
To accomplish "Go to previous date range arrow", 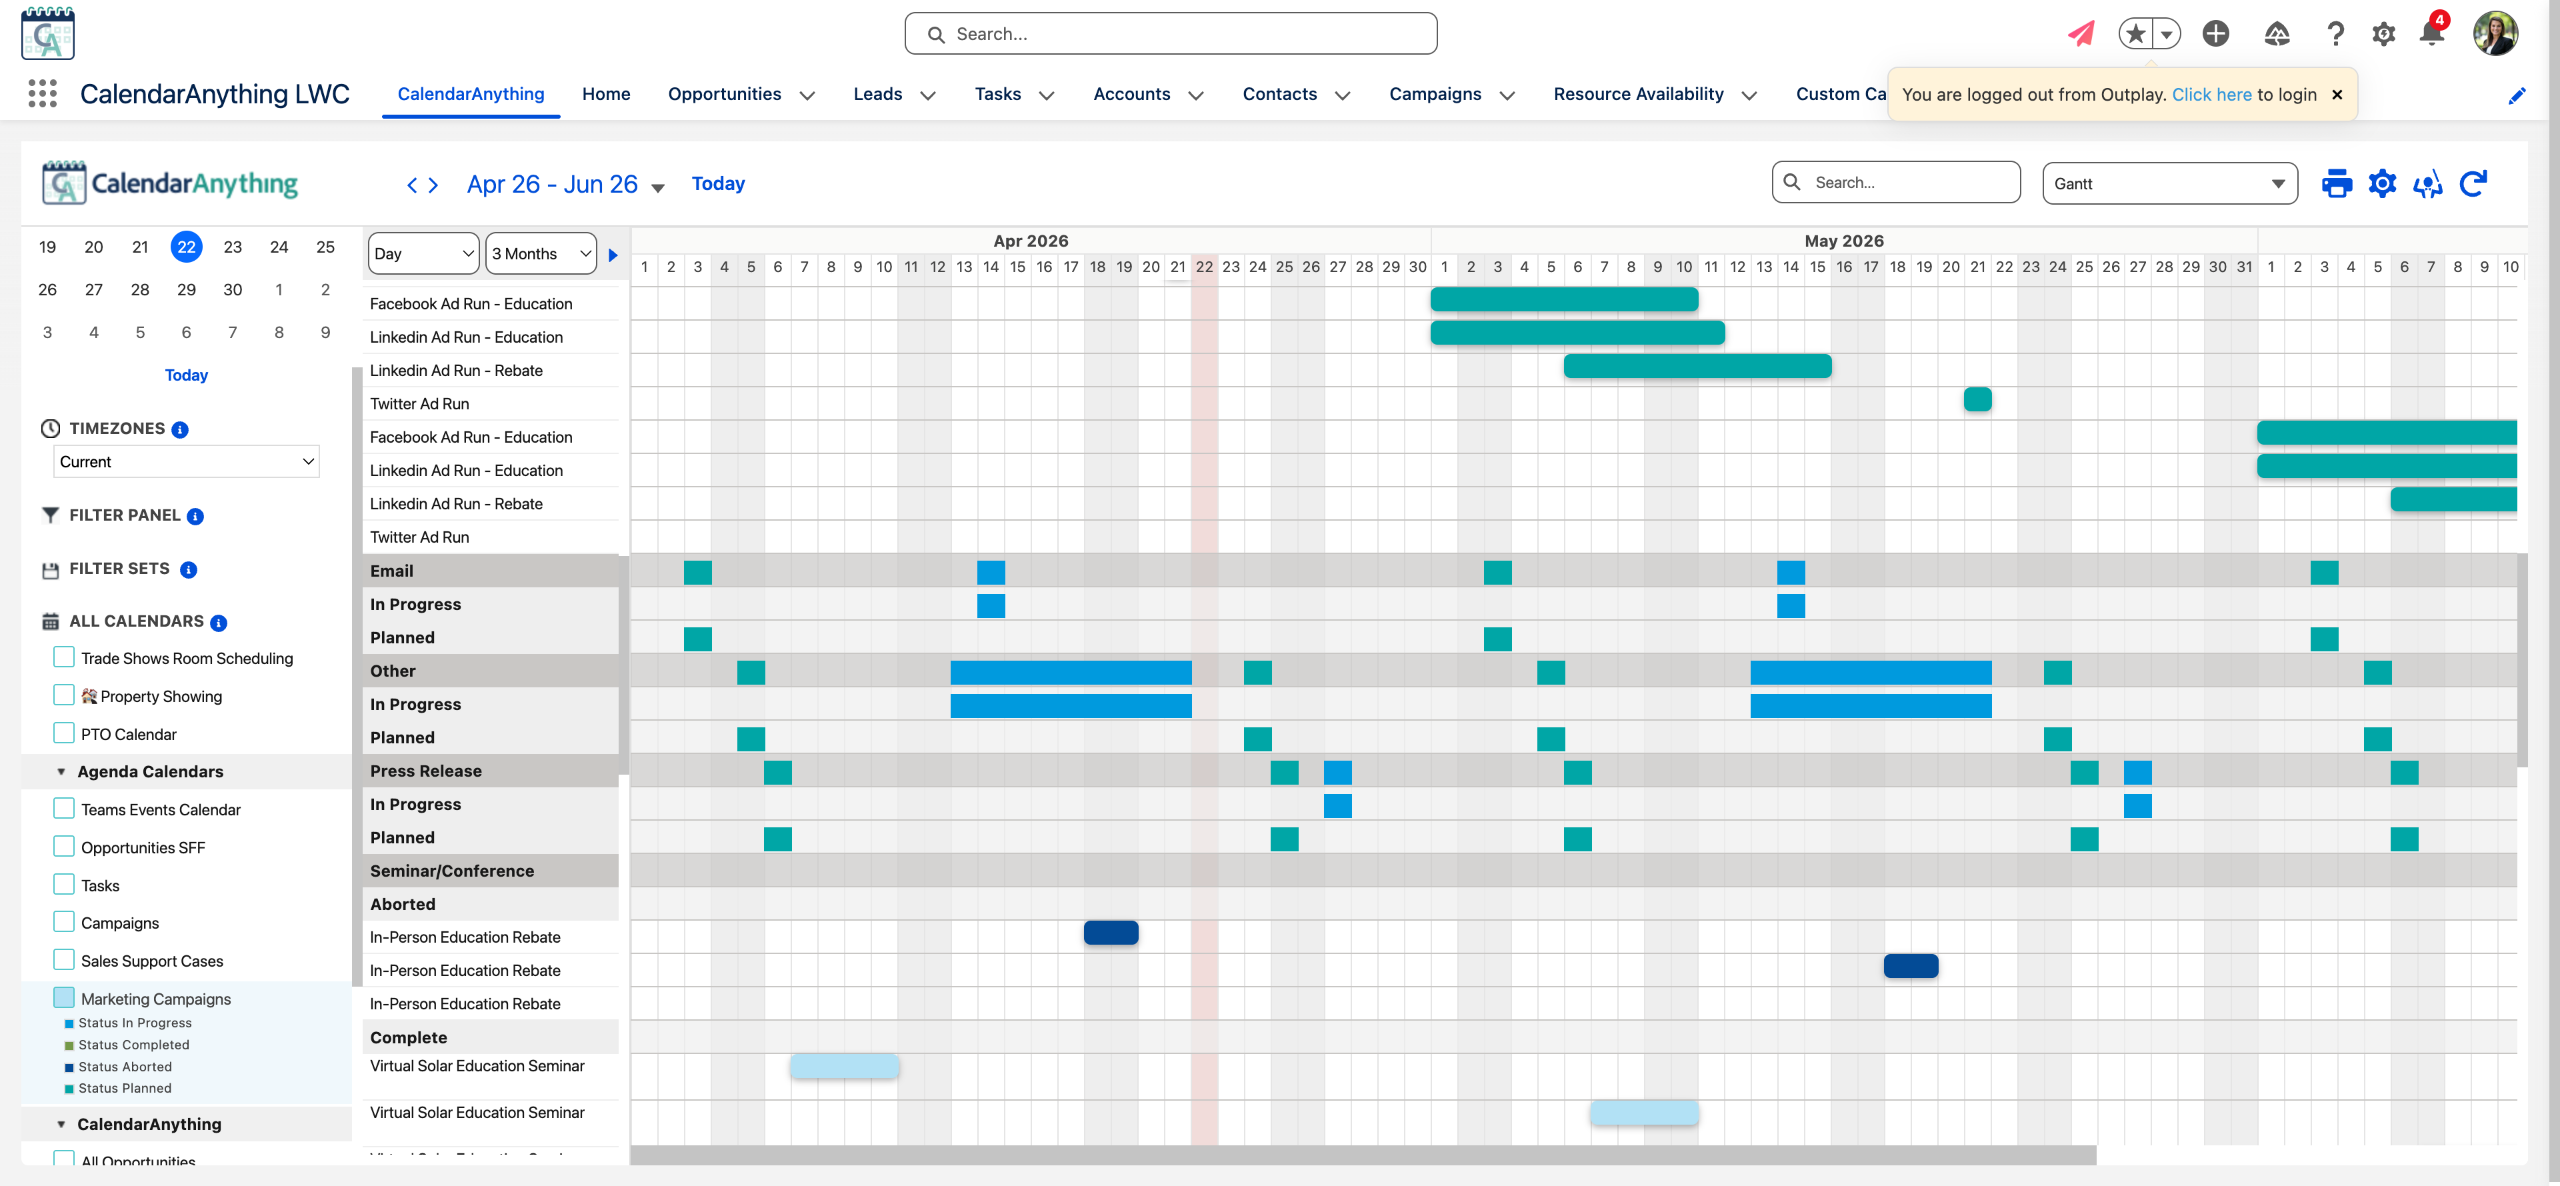I will coord(412,185).
